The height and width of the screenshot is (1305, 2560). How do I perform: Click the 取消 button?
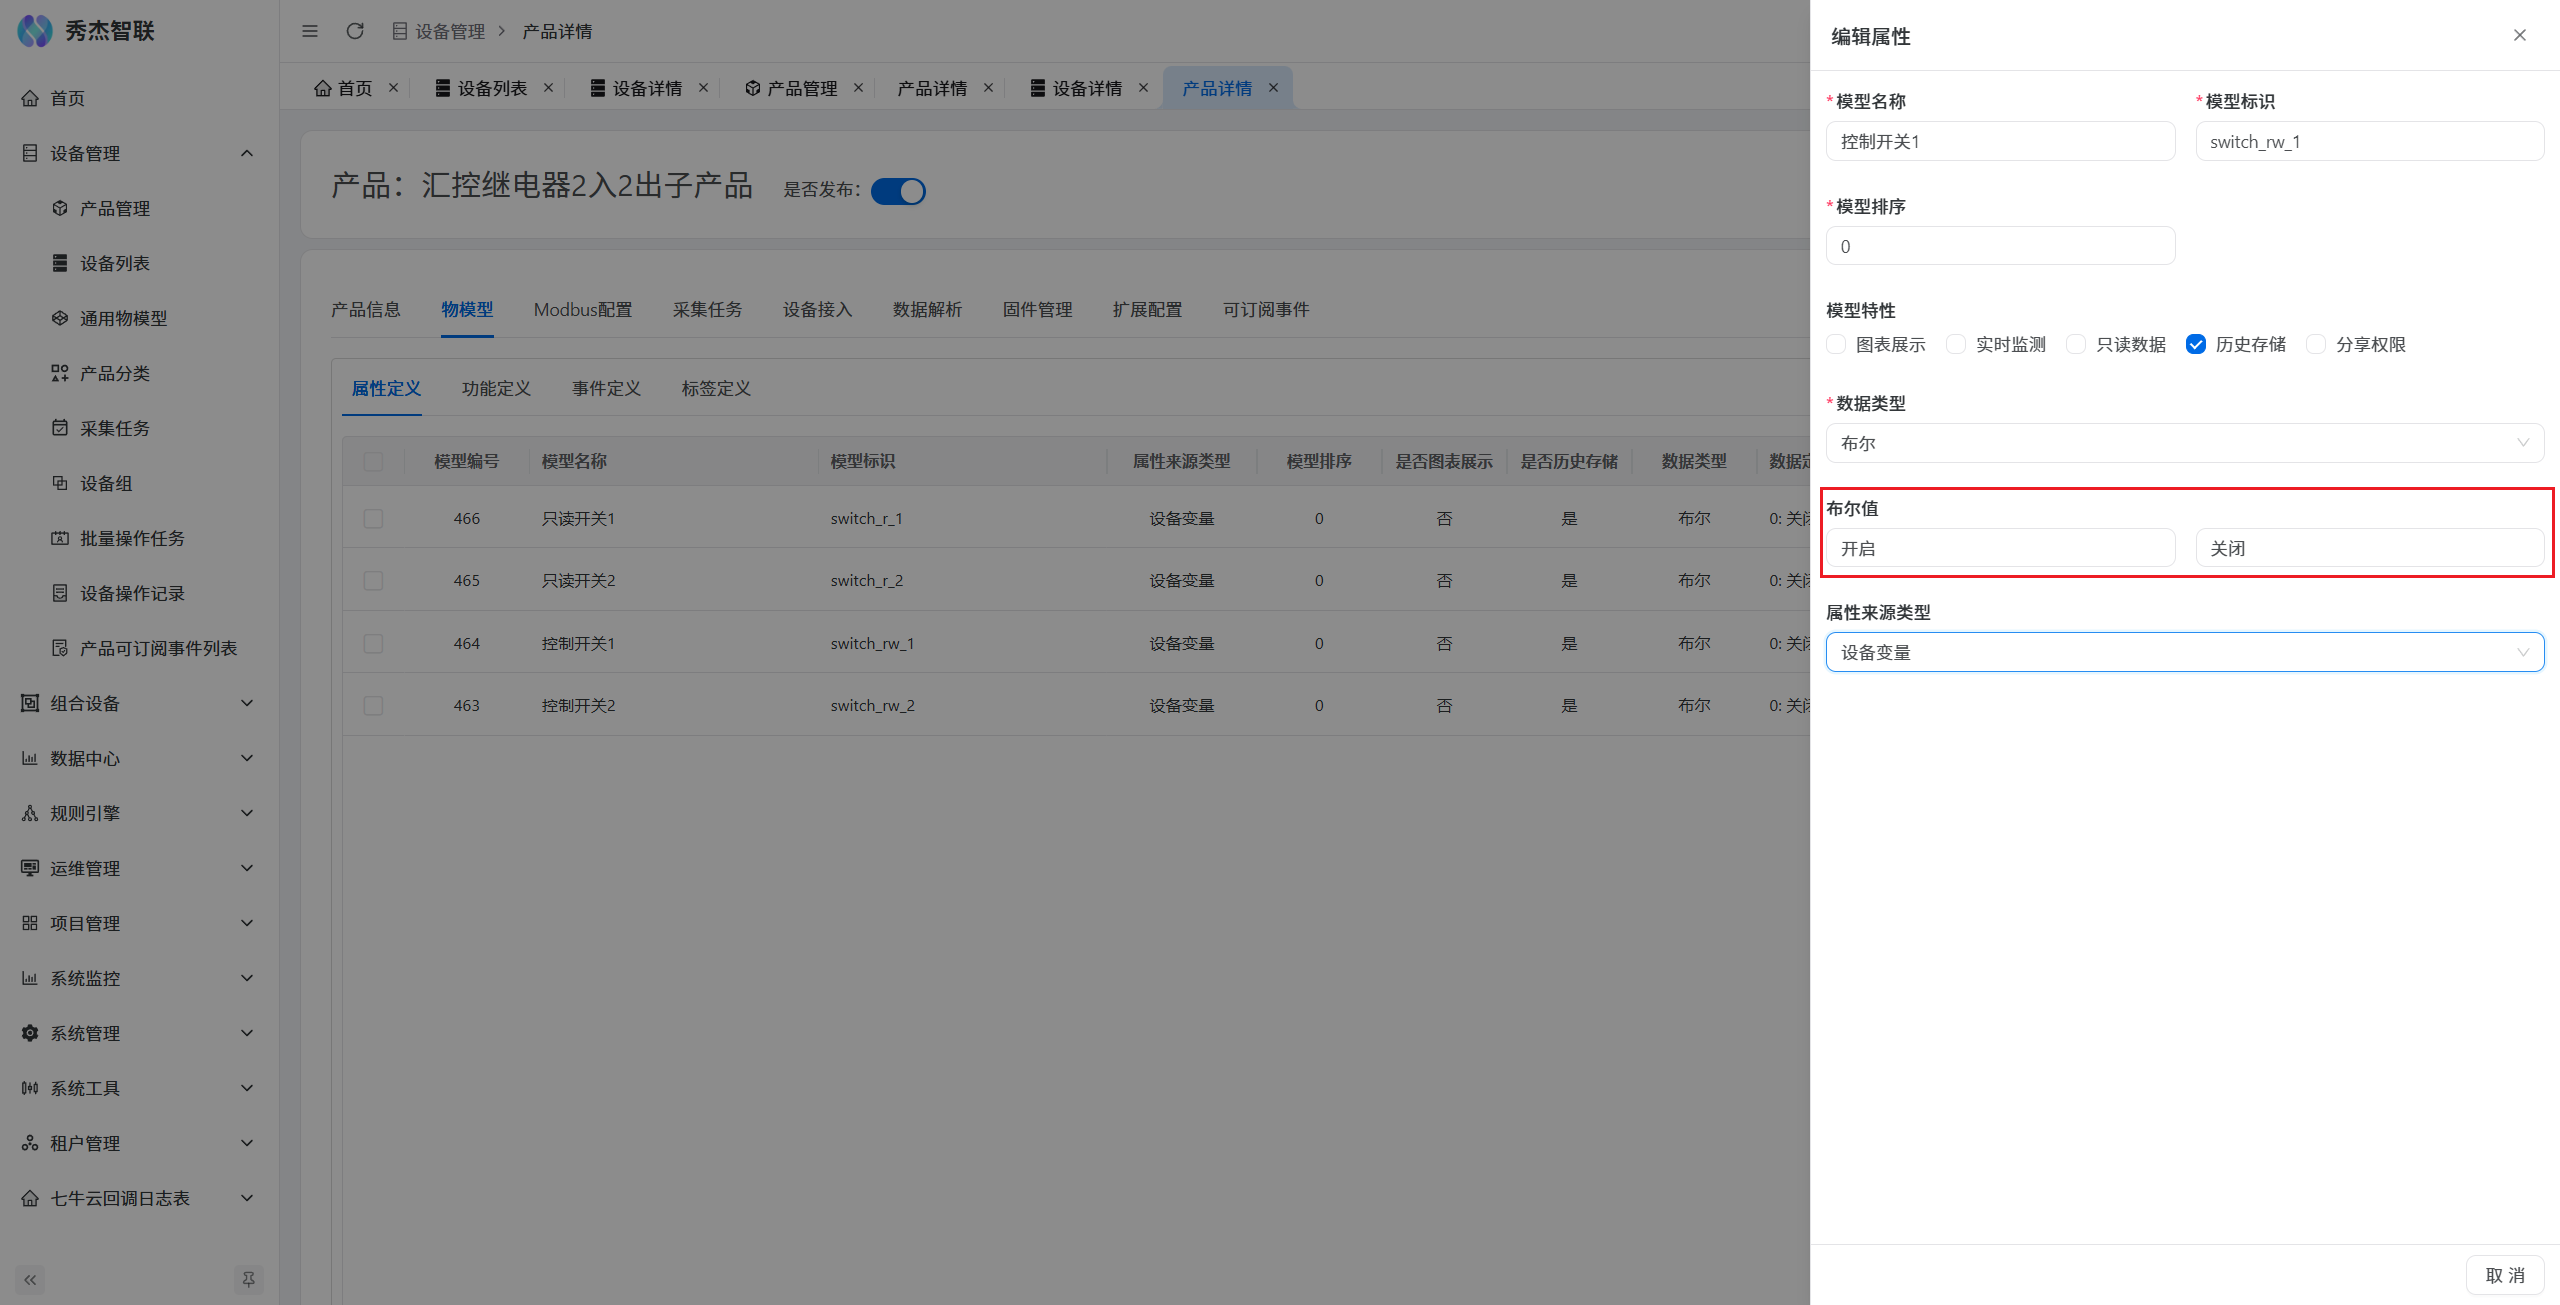pos(2504,1275)
